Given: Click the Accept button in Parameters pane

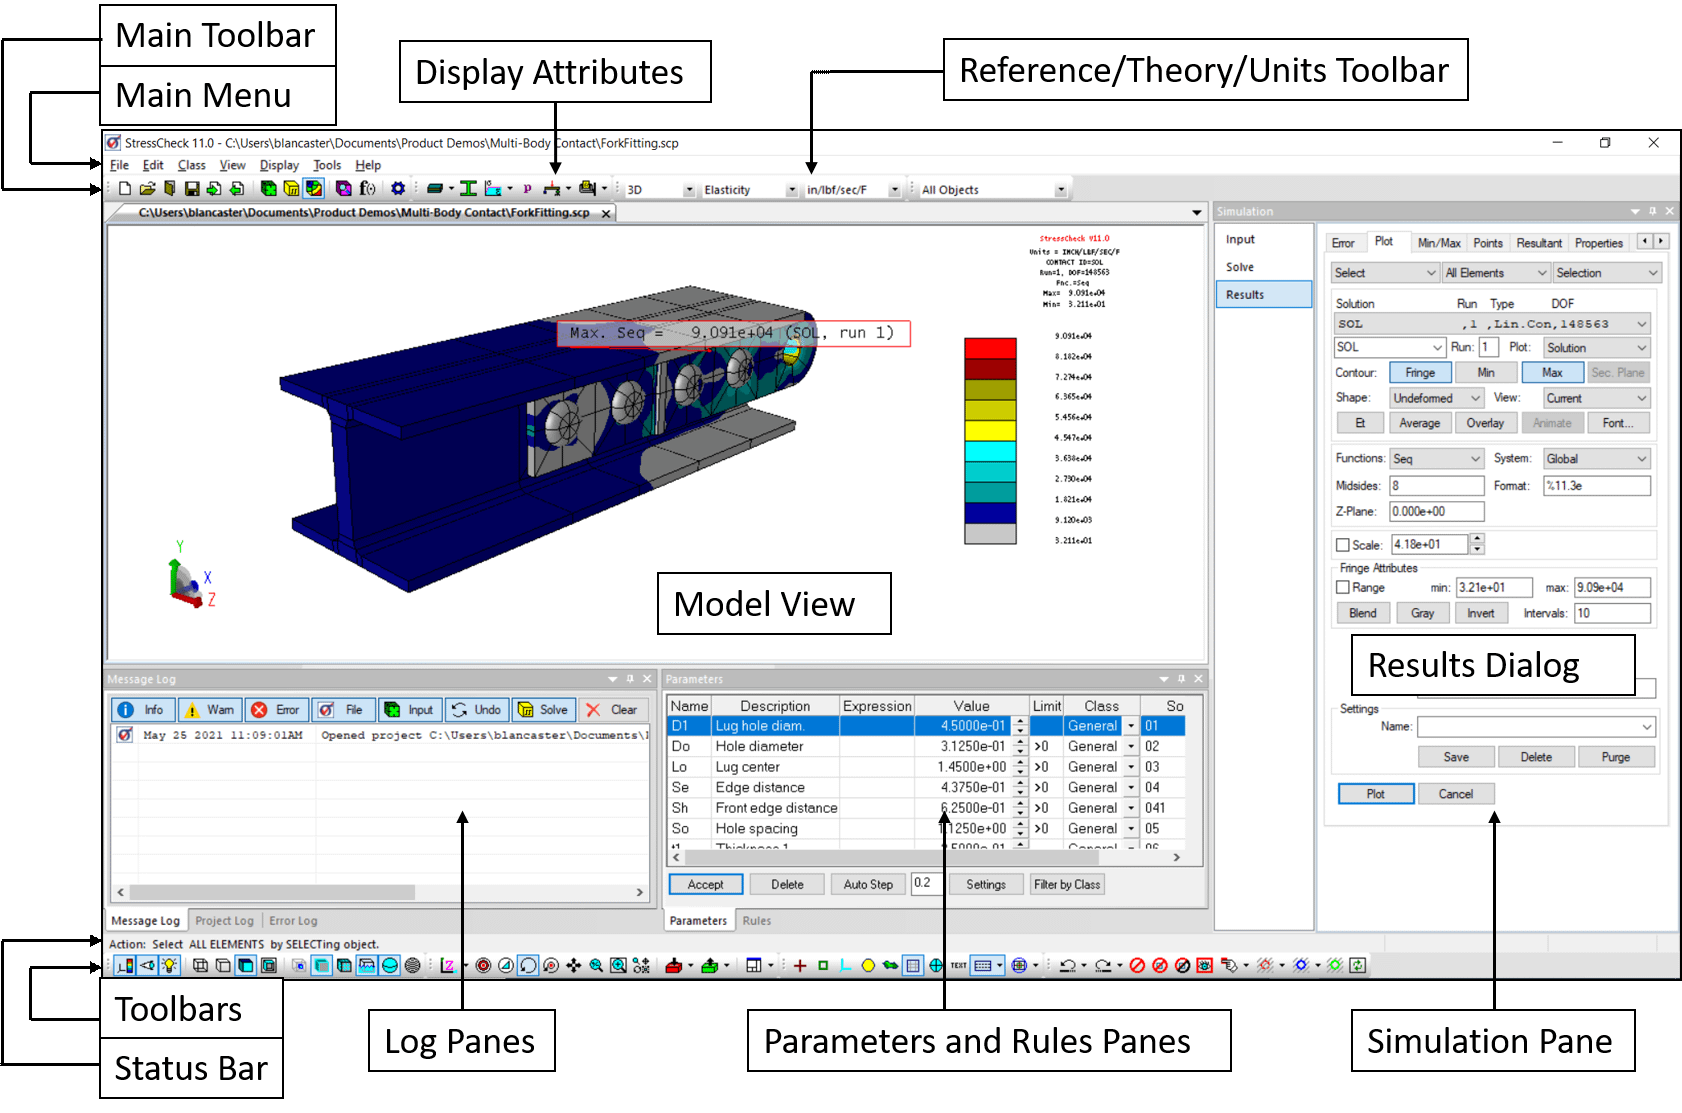Looking at the screenshot, I should coord(705,884).
